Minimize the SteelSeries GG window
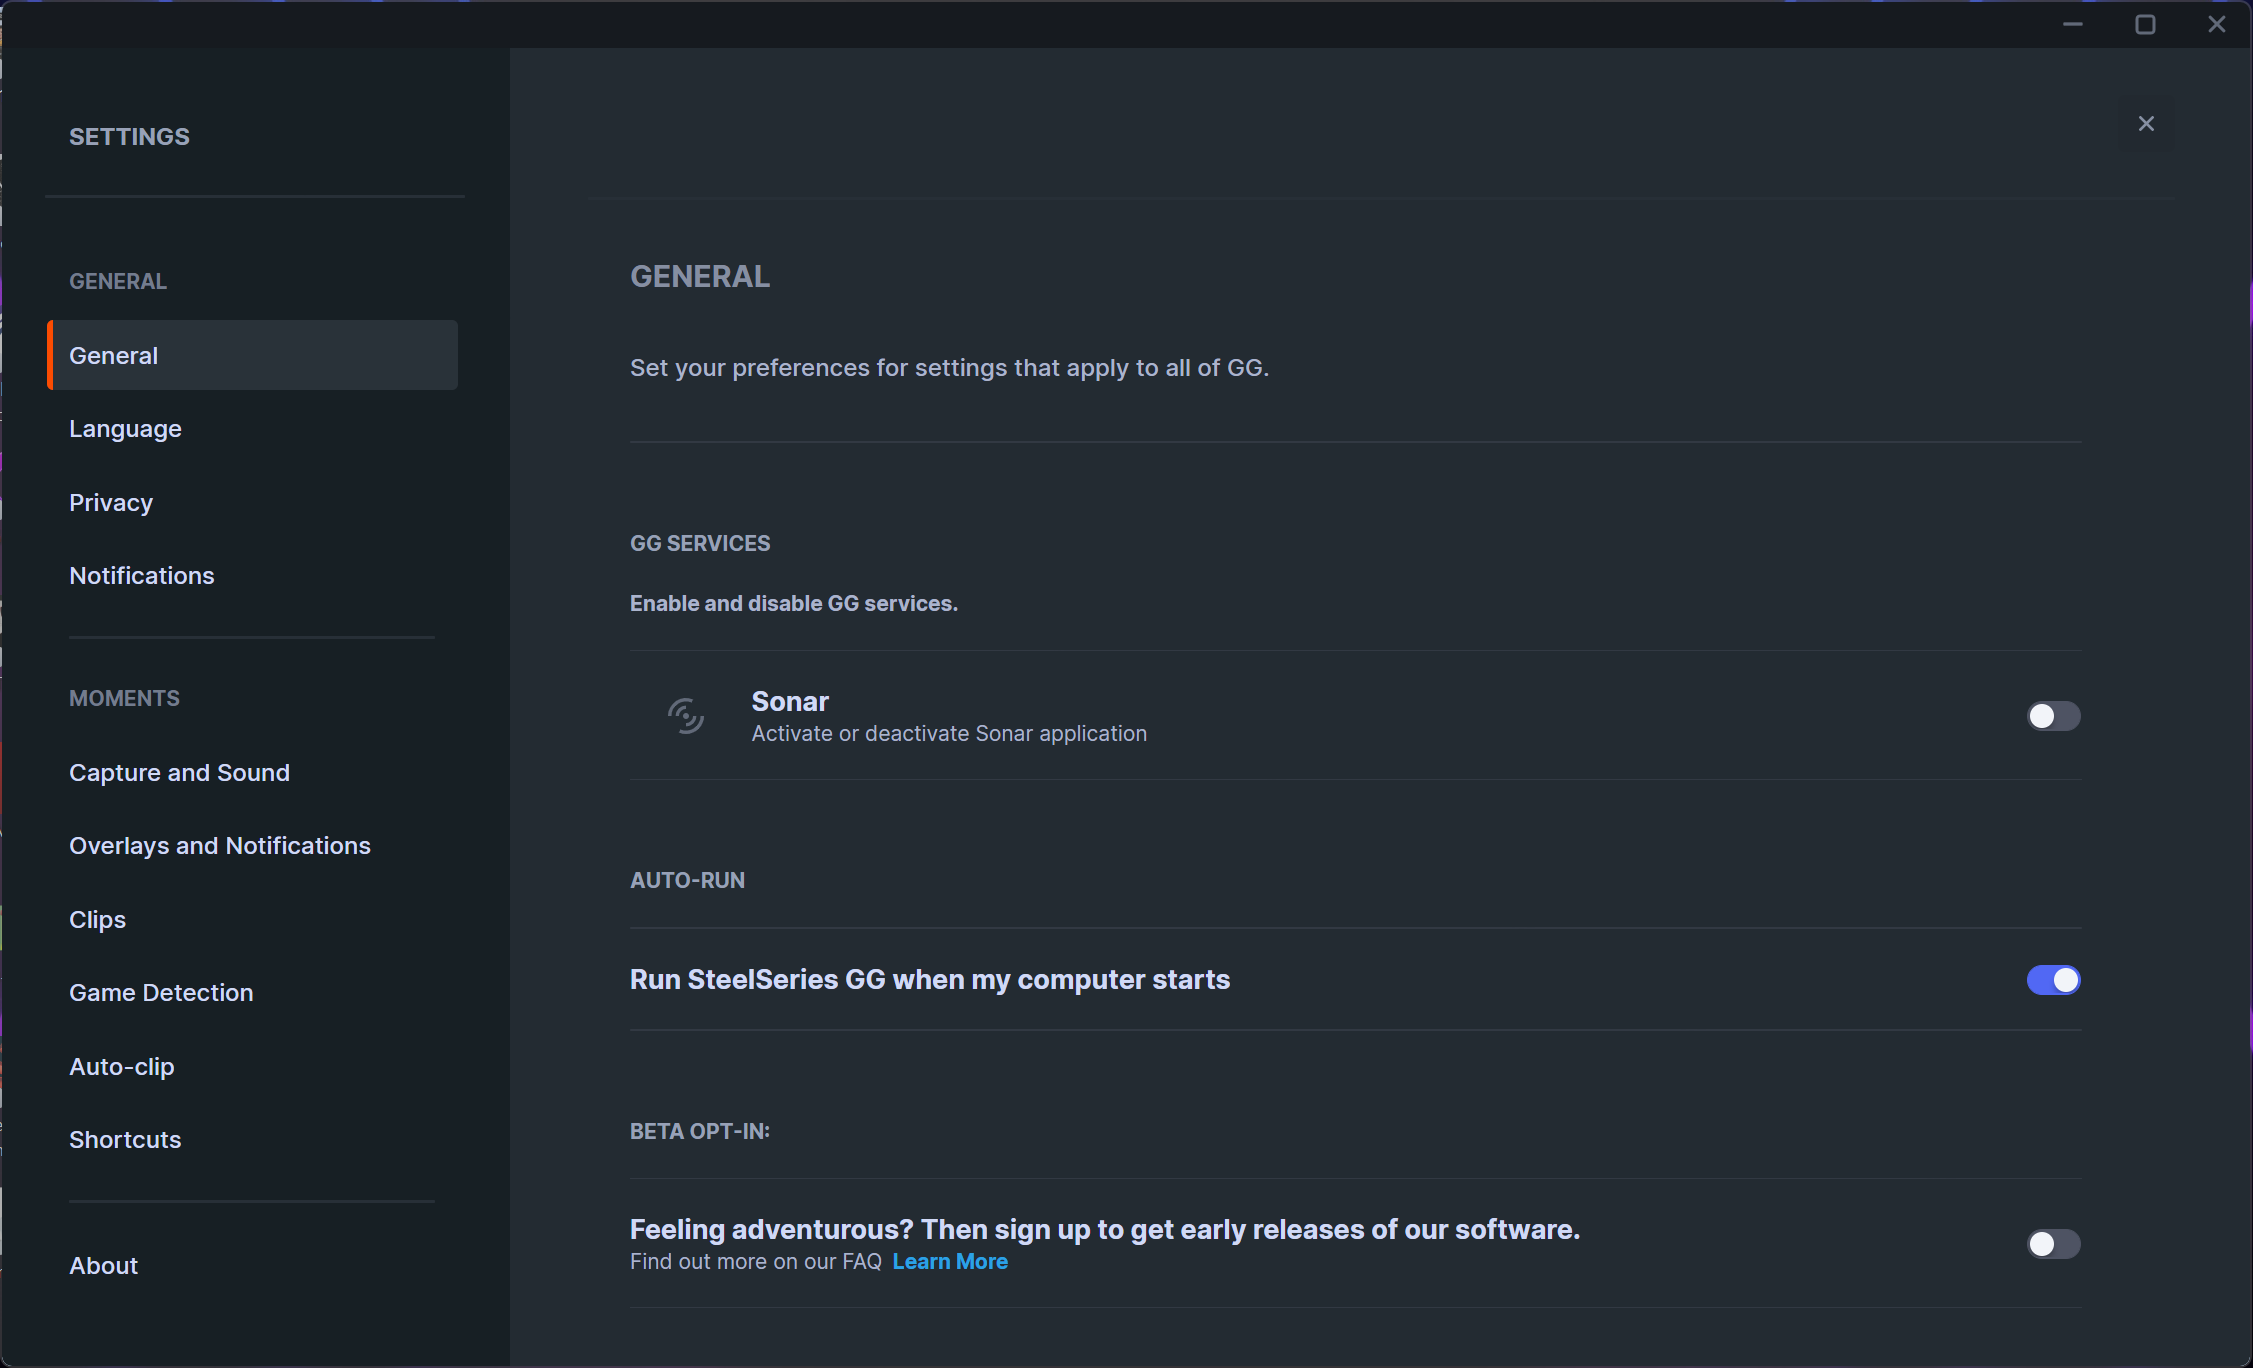 pos(2073,24)
